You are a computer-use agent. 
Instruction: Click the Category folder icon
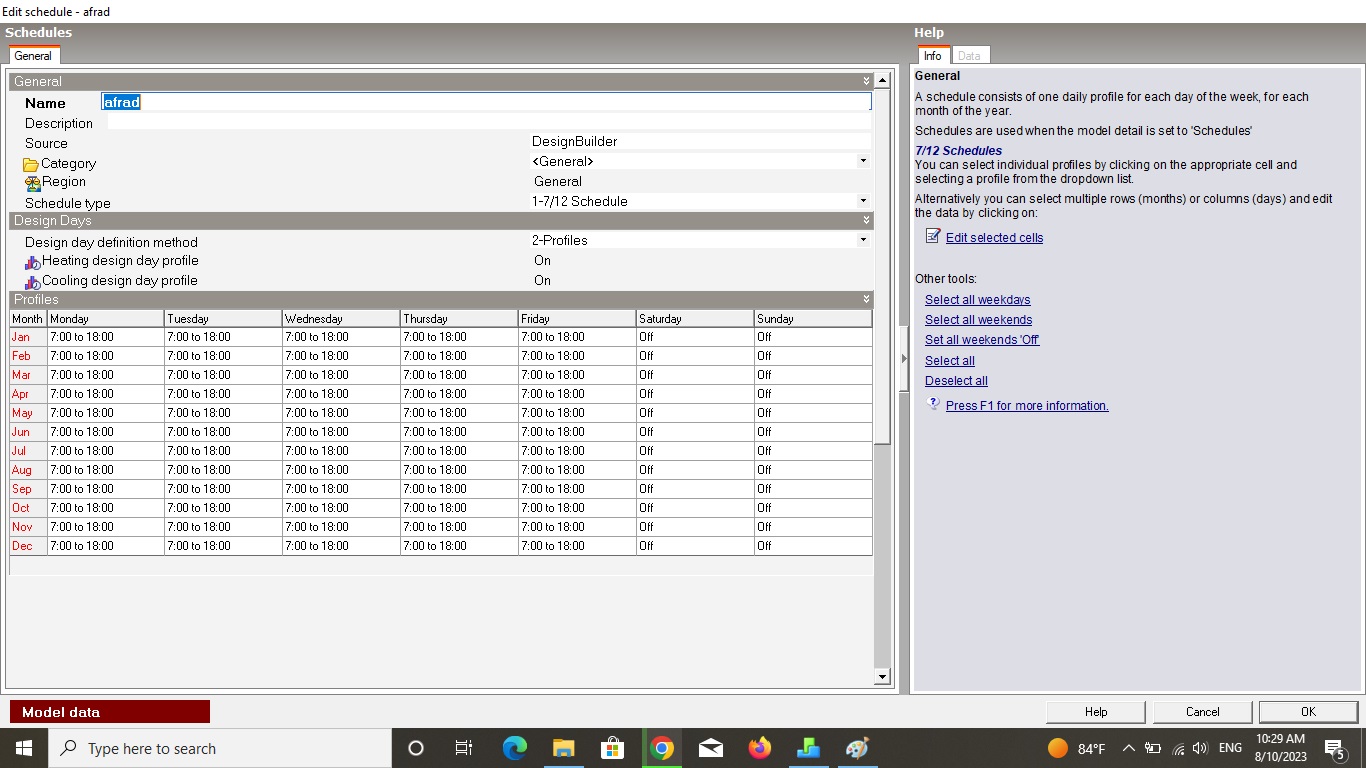pos(31,164)
